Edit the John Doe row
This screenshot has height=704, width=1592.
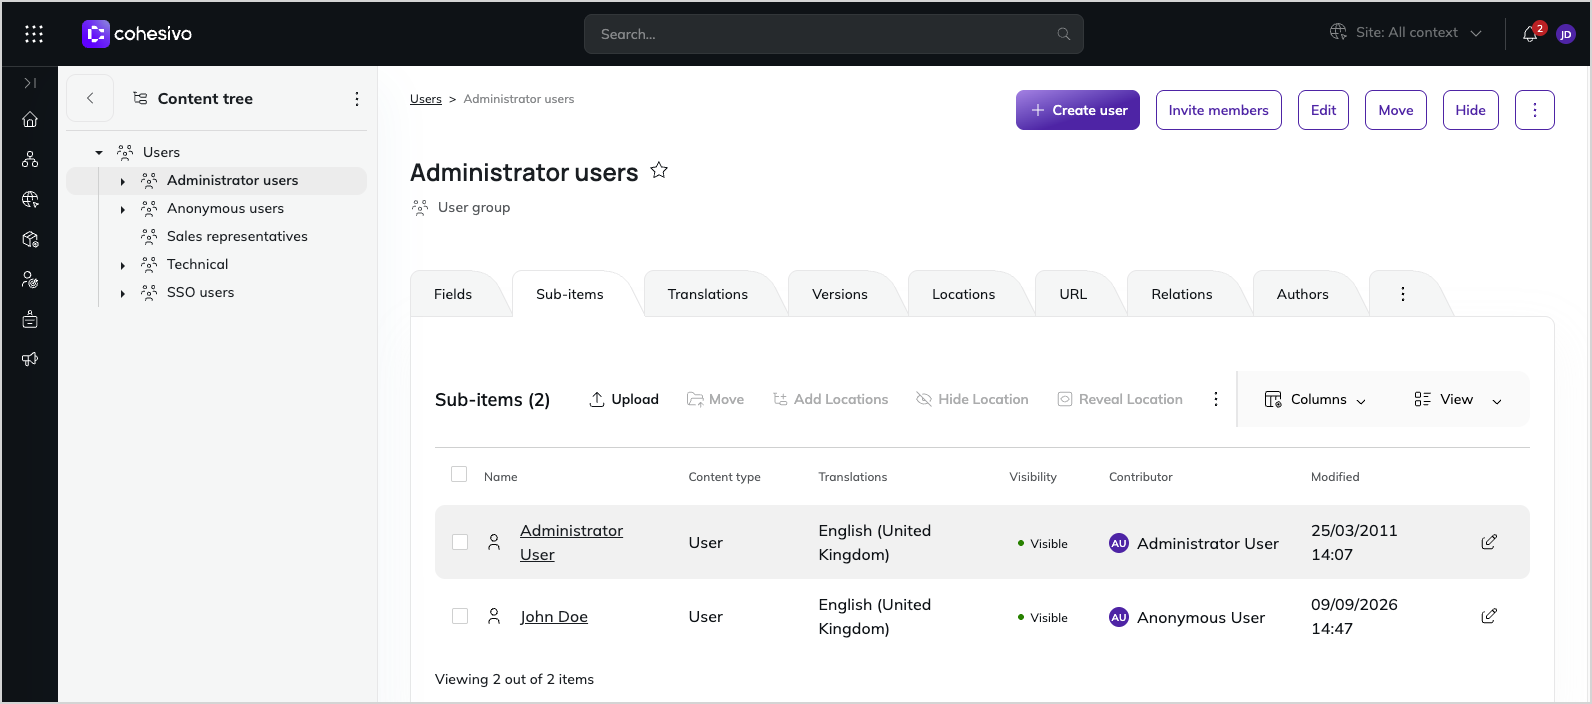[1489, 616]
